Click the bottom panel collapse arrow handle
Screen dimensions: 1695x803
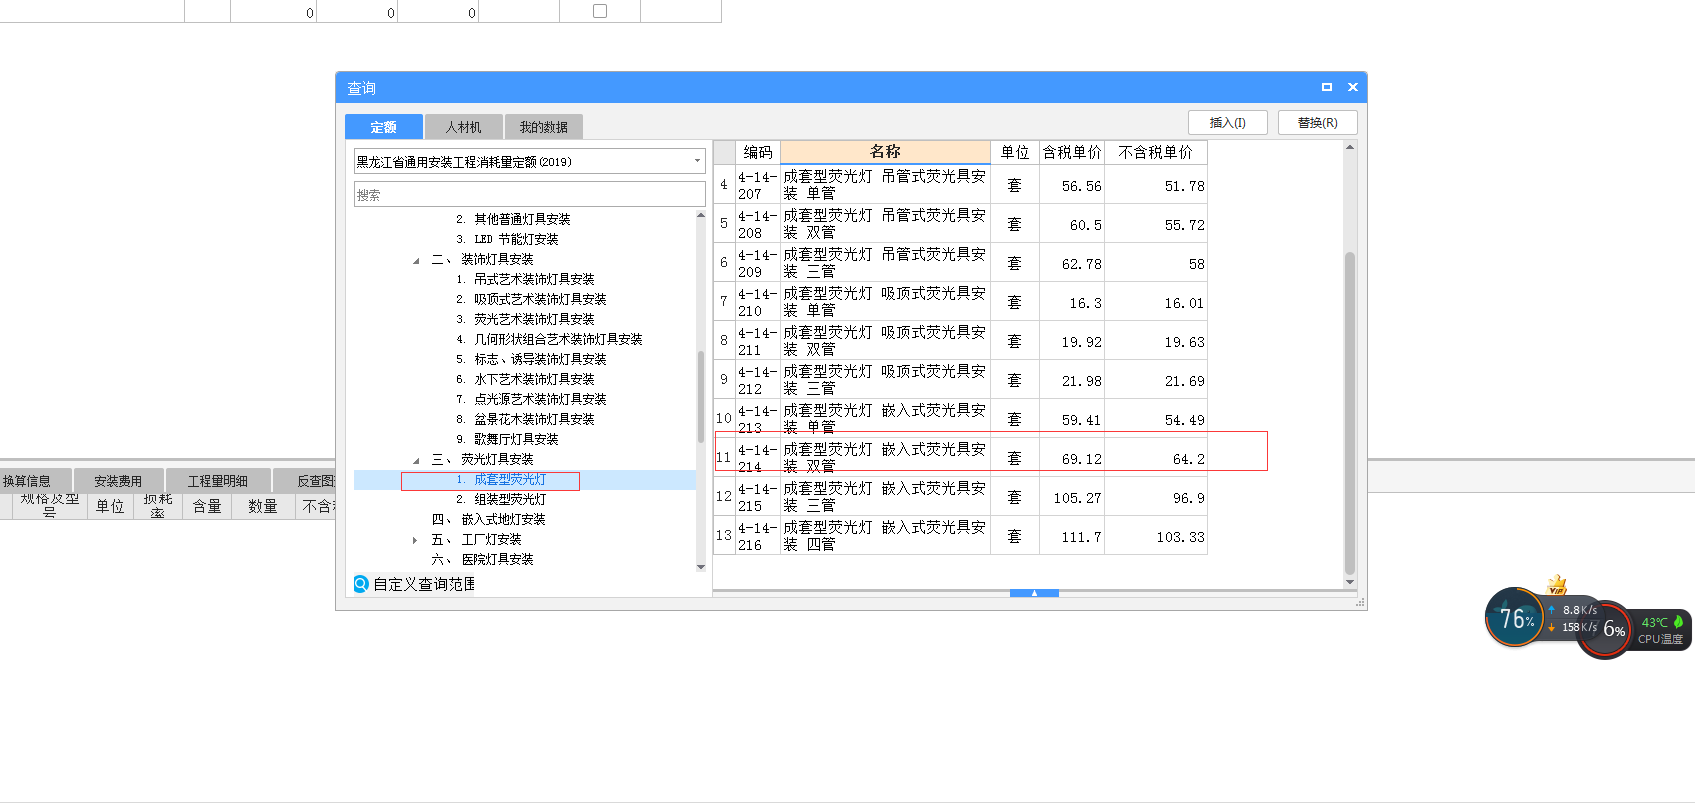1034,593
